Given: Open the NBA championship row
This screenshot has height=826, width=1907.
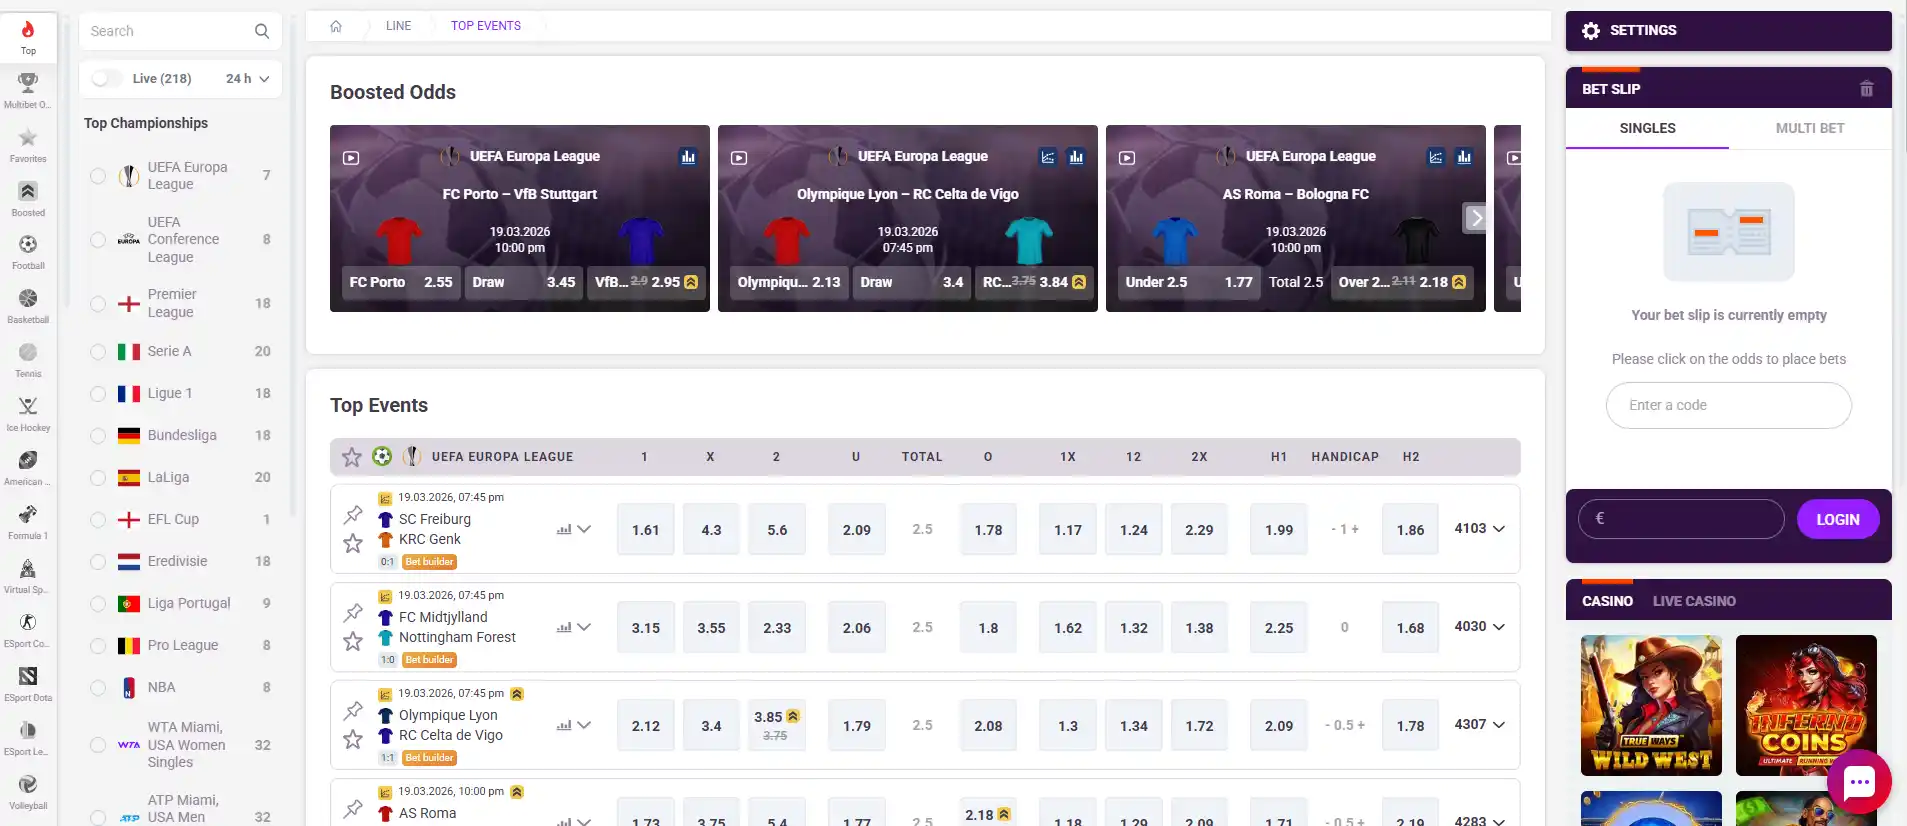Looking at the screenshot, I should point(182,688).
